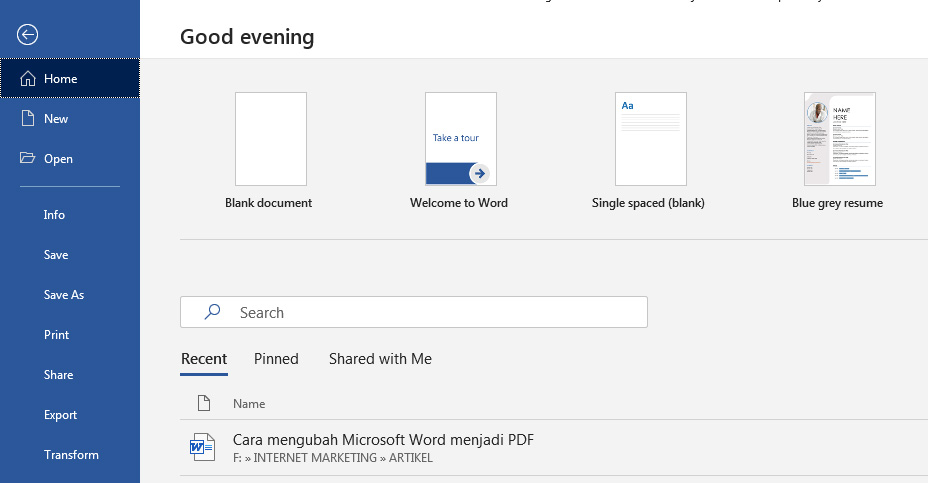
Task: Switch to the Recent tab
Action: (204, 359)
